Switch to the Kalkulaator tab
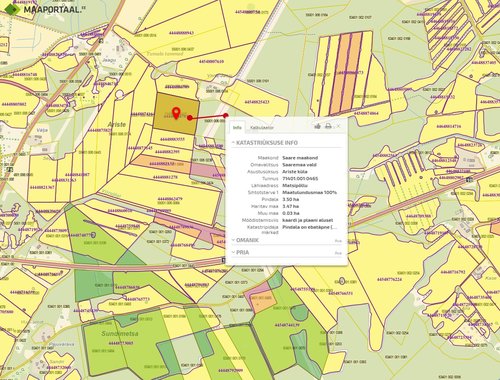The width and height of the screenshot is (500, 380). 262,127
